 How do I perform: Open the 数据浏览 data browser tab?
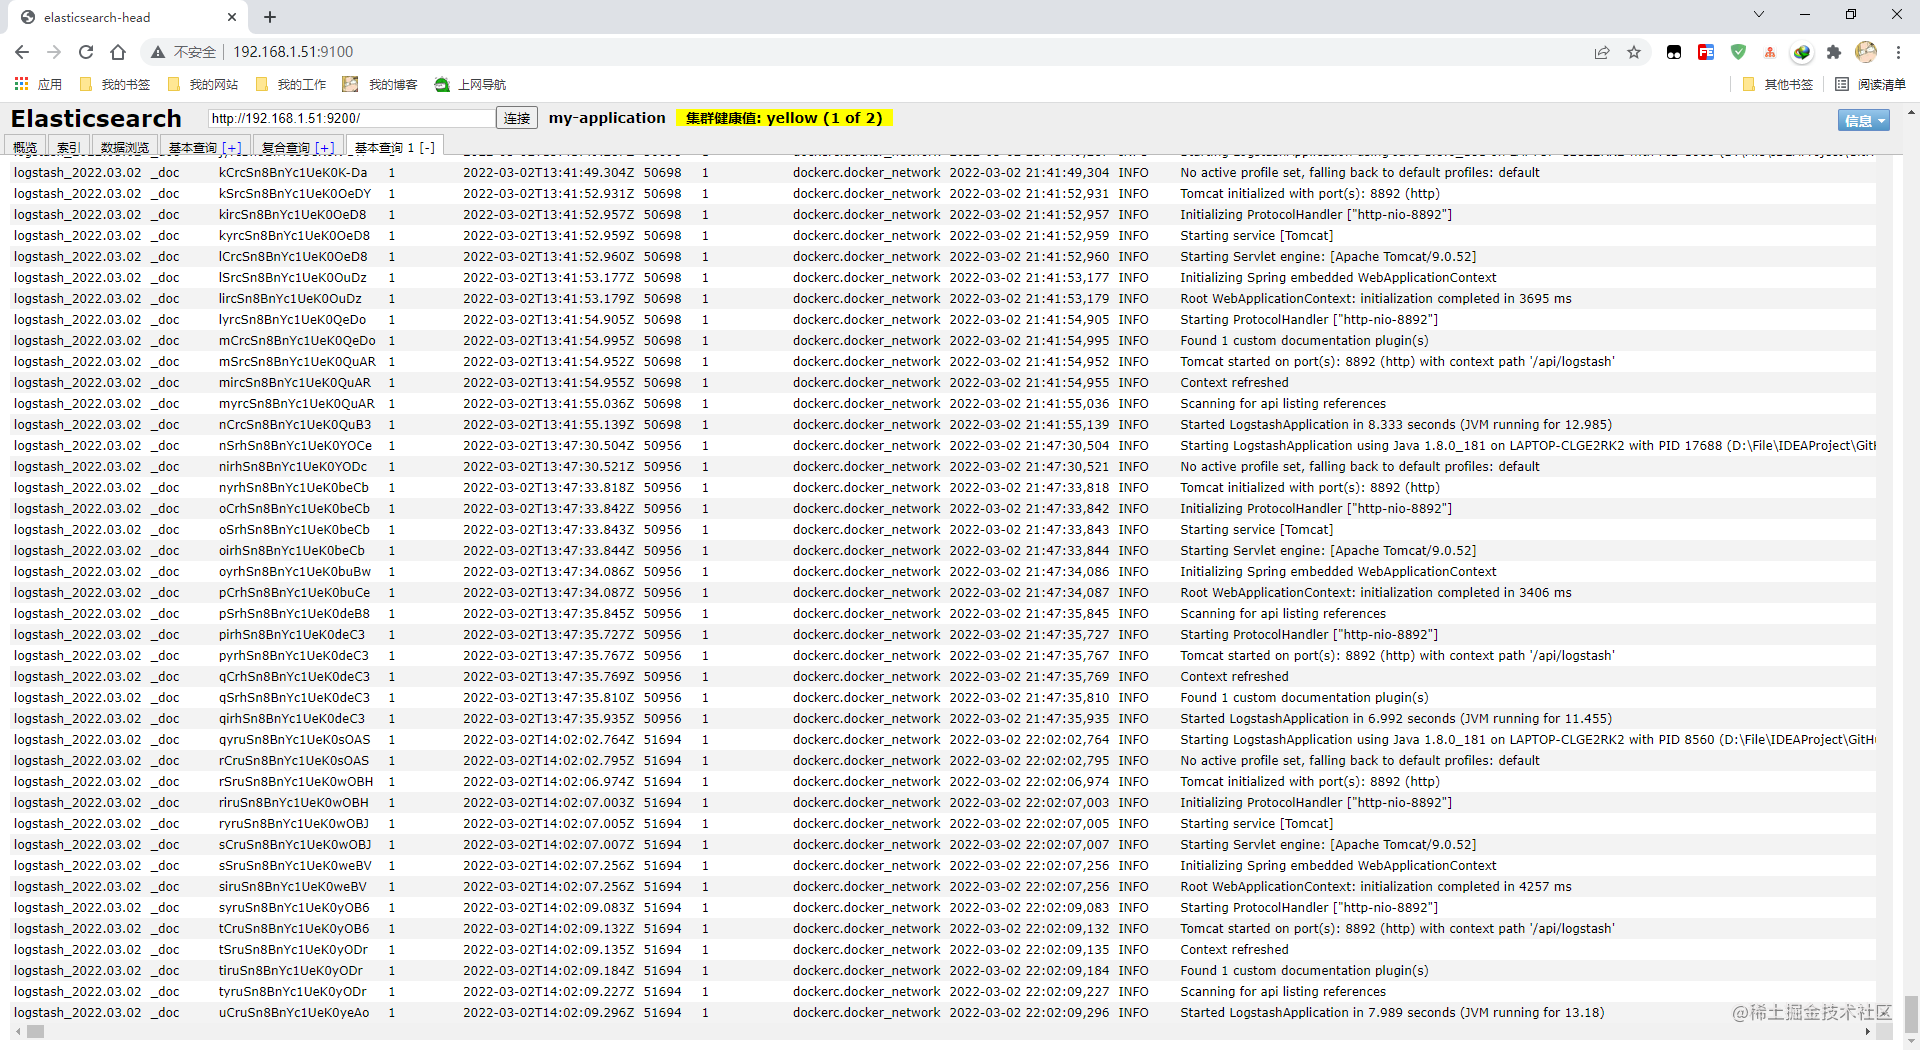click(x=125, y=147)
